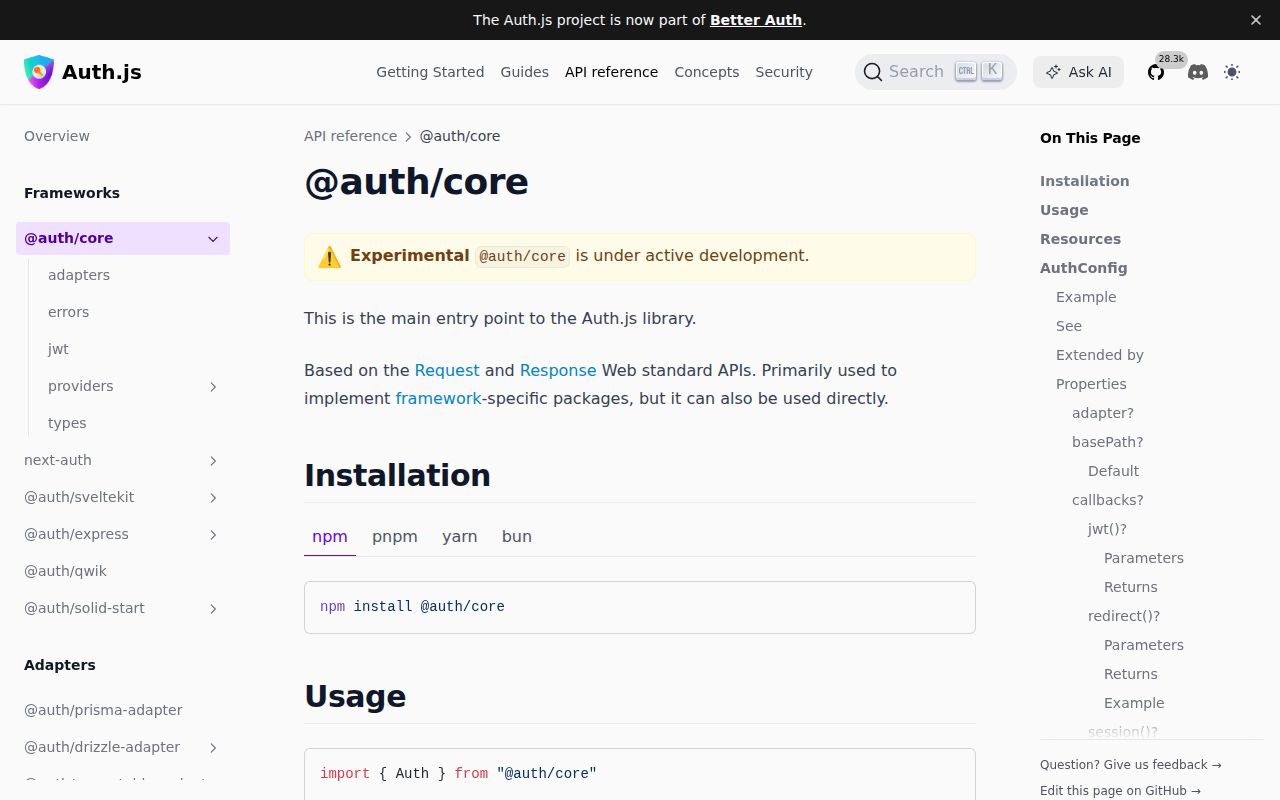Click the Ask AI button
The image size is (1280, 800).
click(1078, 72)
